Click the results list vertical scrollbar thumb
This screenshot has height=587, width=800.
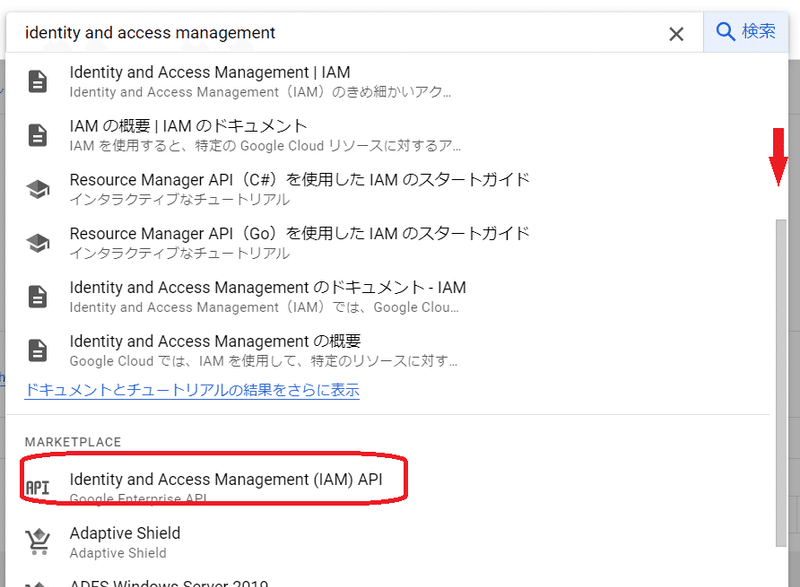781,382
